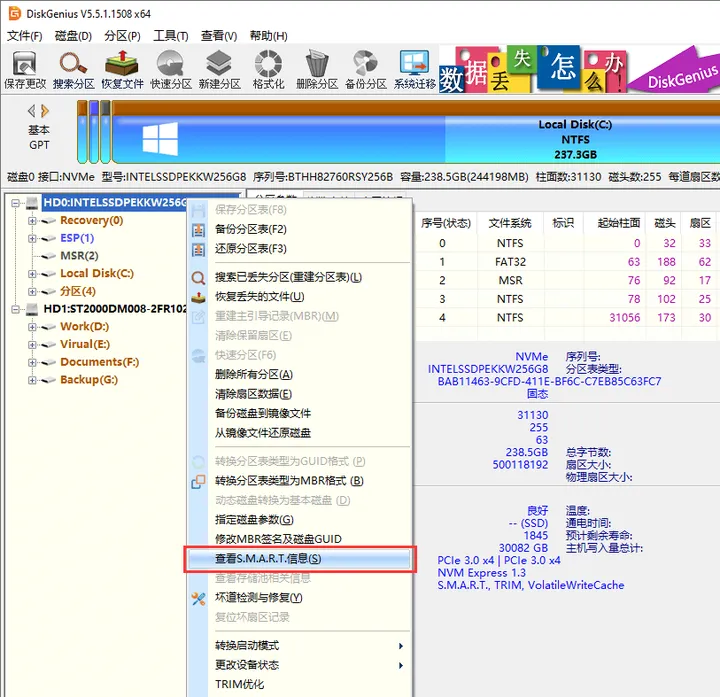Image resolution: width=720 pixels, height=697 pixels.
Task: Click the drive icon beside Work(D:)
Action: pyautogui.click(x=48, y=327)
